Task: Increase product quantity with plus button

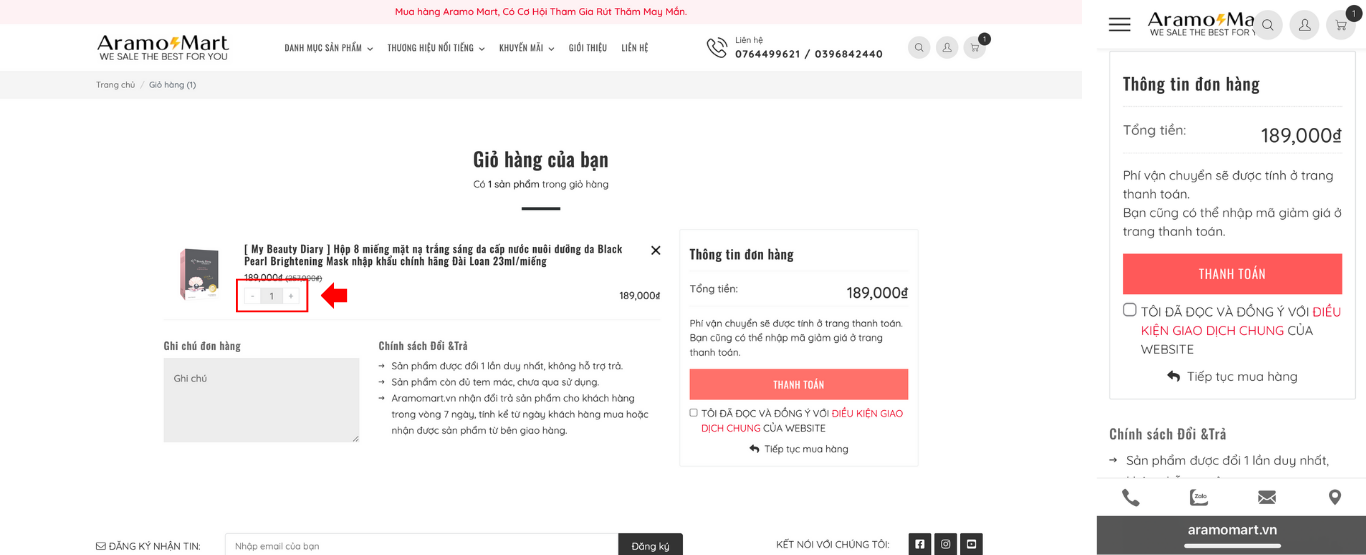Action: [x=291, y=296]
